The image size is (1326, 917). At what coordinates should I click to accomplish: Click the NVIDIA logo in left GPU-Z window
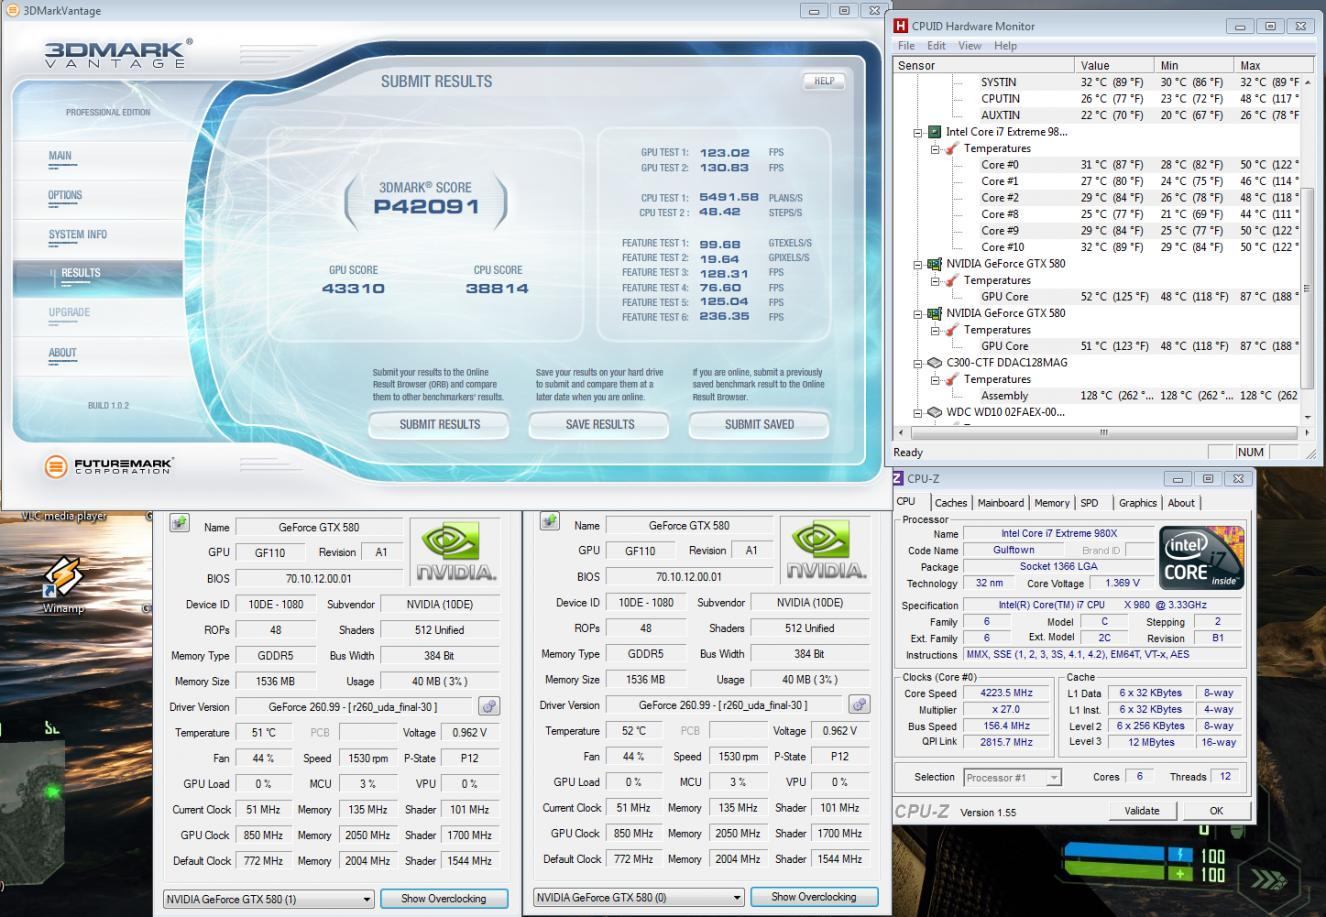(456, 552)
